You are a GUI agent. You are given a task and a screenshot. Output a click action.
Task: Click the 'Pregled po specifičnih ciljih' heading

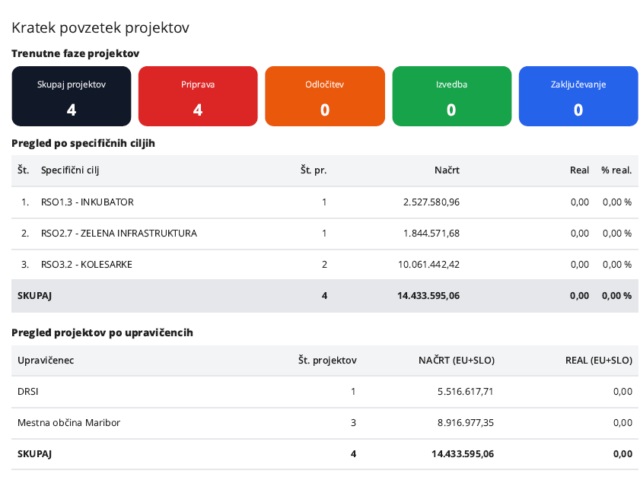pos(83,143)
